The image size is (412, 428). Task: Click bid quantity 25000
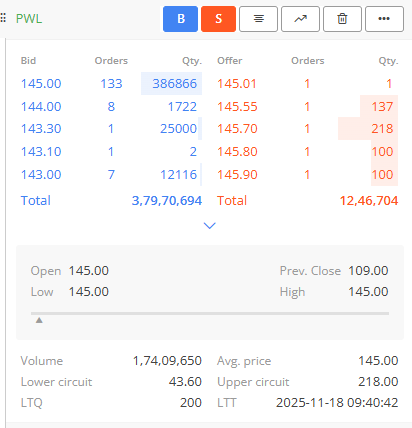(x=178, y=129)
